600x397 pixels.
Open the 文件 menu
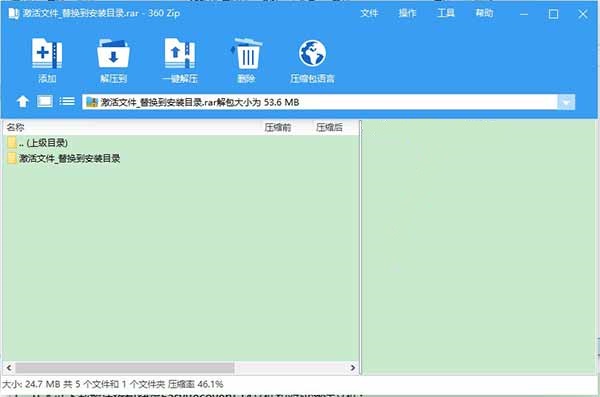(369, 13)
